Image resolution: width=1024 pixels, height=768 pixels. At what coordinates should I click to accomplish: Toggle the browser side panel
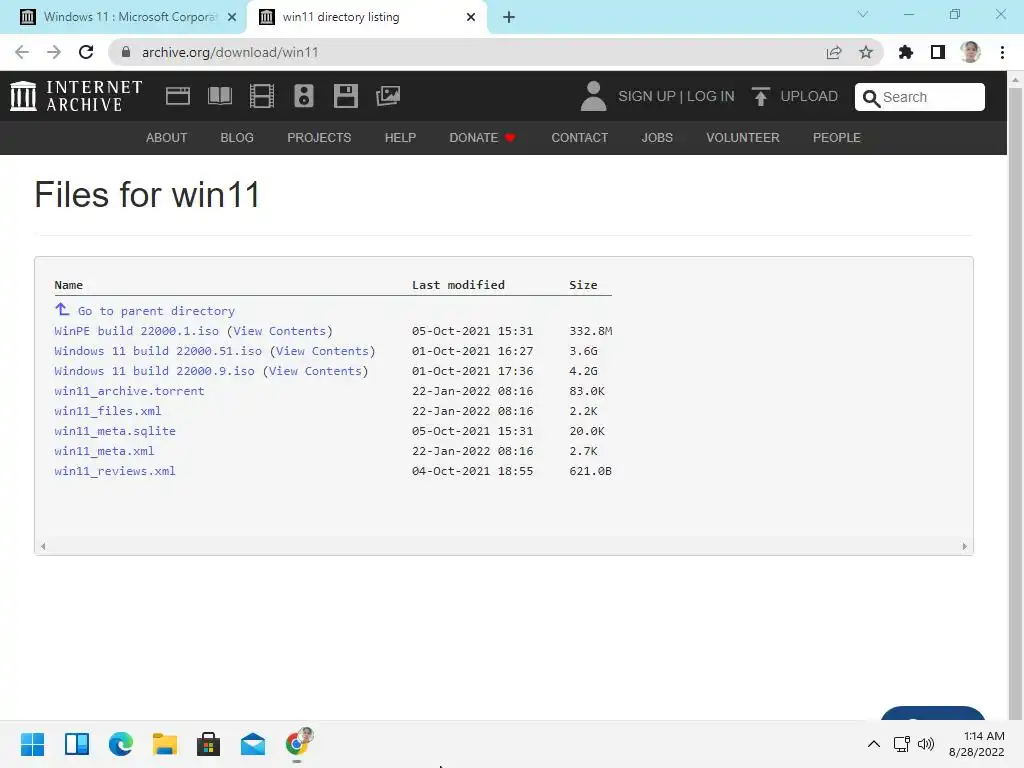[x=938, y=52]
